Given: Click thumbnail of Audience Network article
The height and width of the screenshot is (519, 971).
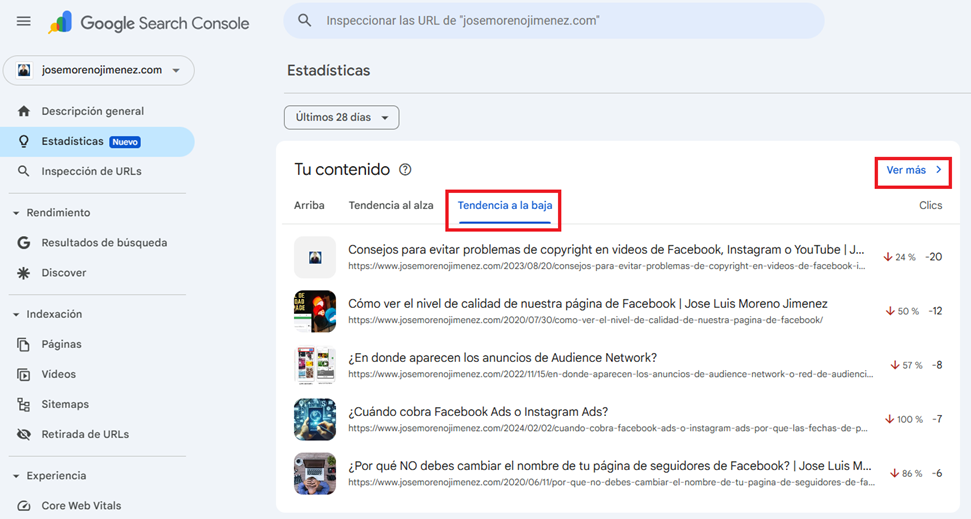Looking at the screenshot, I should pyautogui.click(x=314, y=365).
